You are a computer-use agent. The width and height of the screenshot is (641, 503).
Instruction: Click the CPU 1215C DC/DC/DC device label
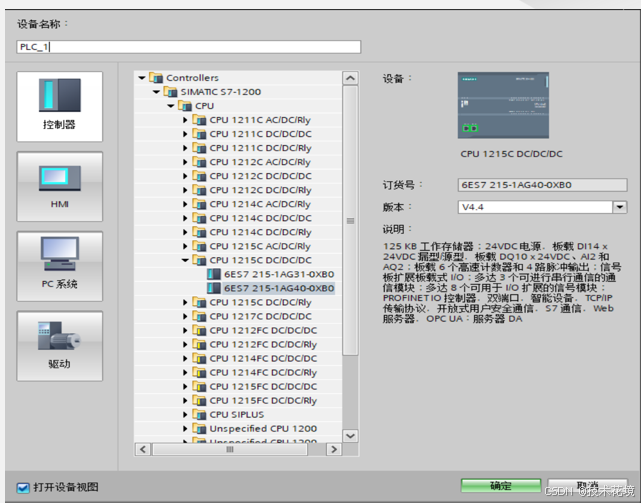click(511, 154)
